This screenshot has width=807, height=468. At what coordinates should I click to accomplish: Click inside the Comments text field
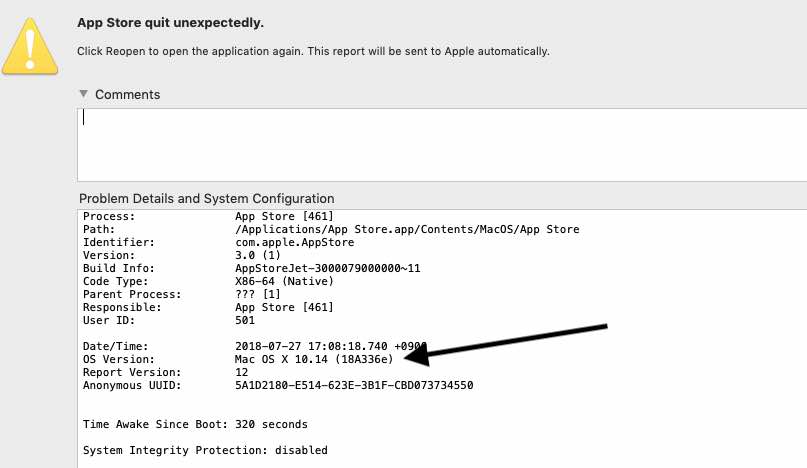(440, 143)
